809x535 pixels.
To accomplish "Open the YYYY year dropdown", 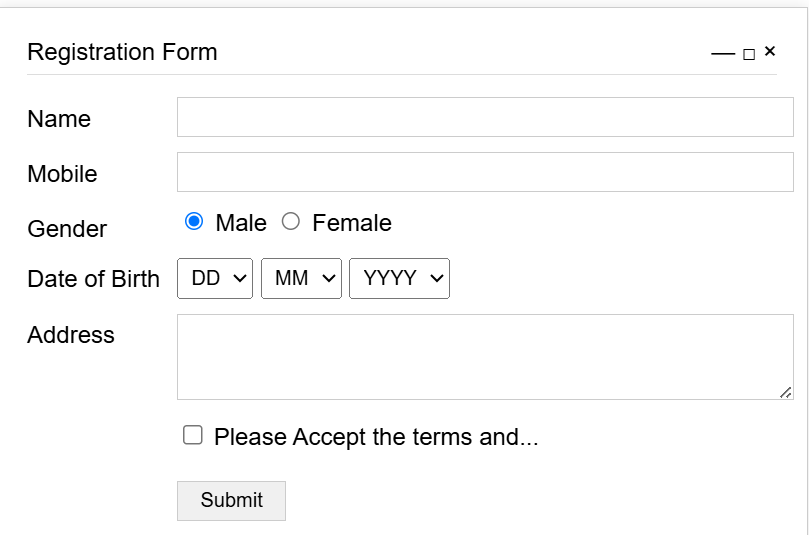I will pos(399,279).
